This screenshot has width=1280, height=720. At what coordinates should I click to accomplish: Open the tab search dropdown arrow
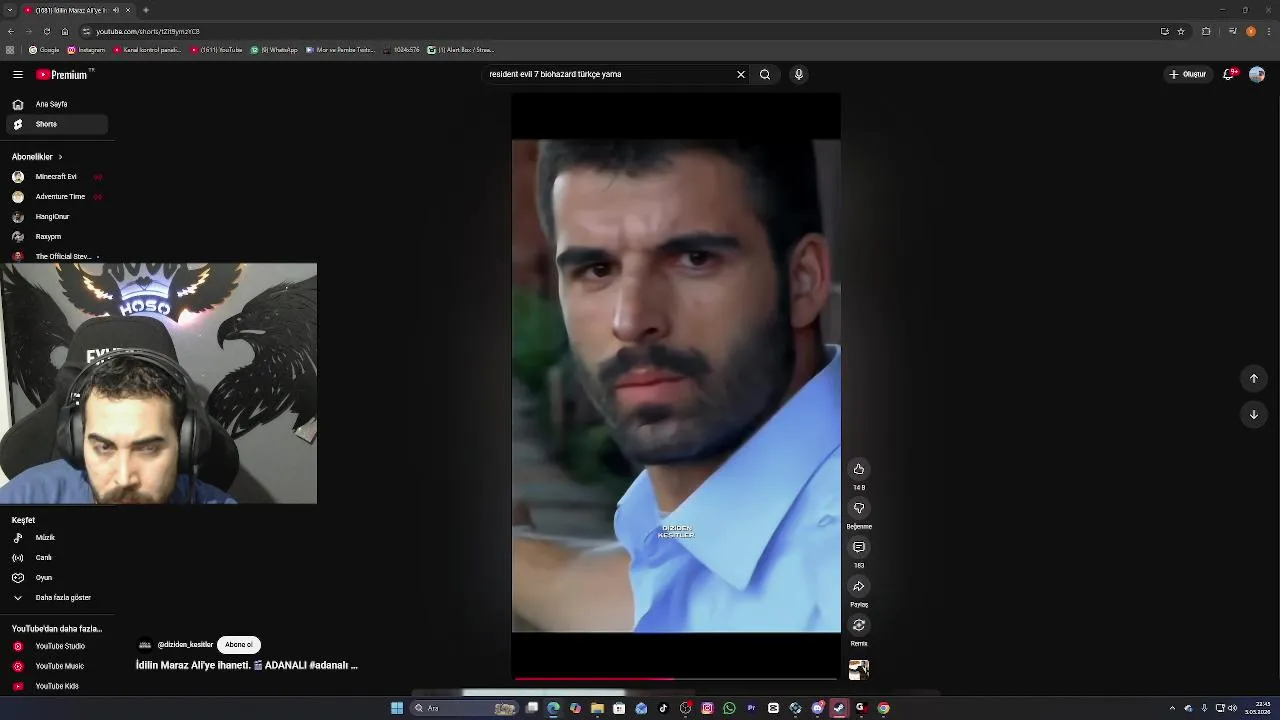(x=9, y=10)
